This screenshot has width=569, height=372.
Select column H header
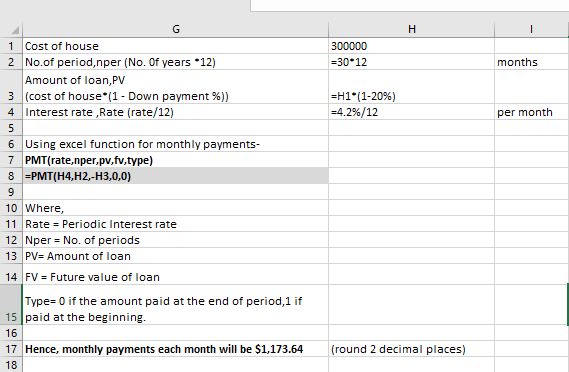(x=412, y=29)
